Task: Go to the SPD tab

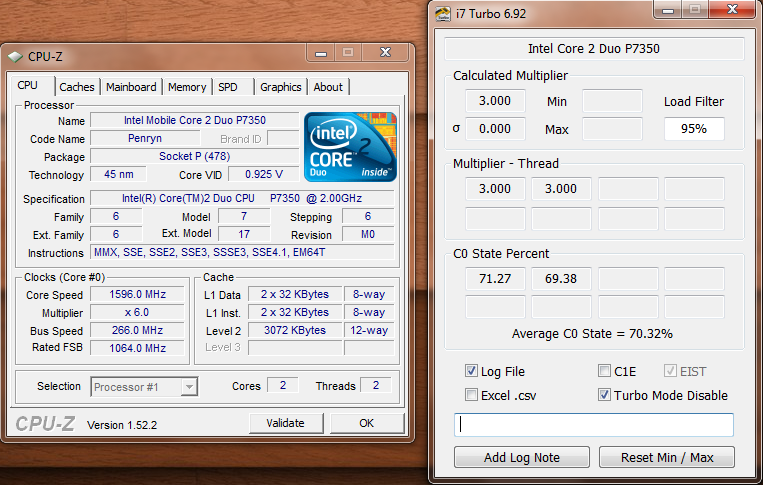Action: coord(234,87)
